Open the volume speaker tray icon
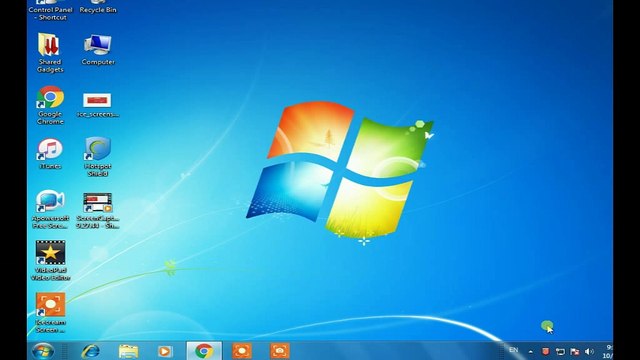This screenshot has height=360, width=640. pos(589,351)
